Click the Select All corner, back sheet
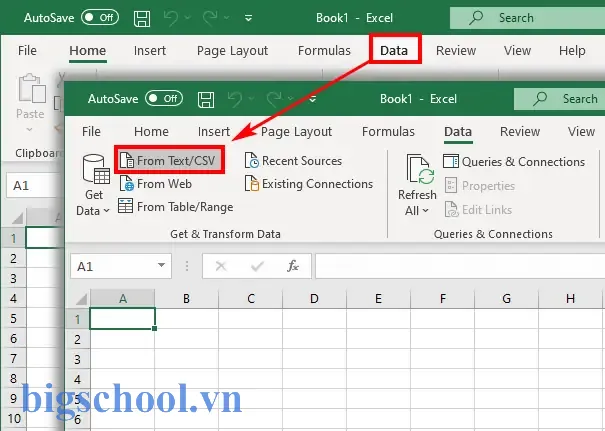Screen dimensions: 605x431 click(x=17, y=218)
